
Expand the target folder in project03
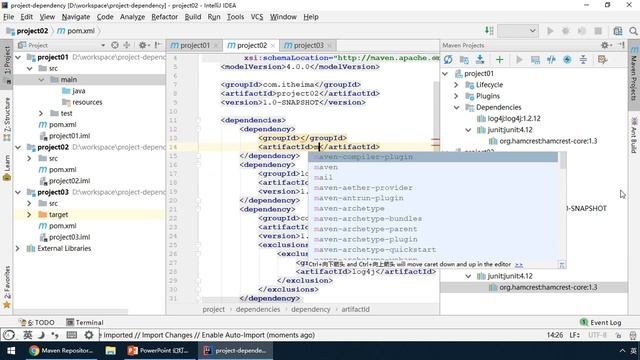(x=29, y=214)
